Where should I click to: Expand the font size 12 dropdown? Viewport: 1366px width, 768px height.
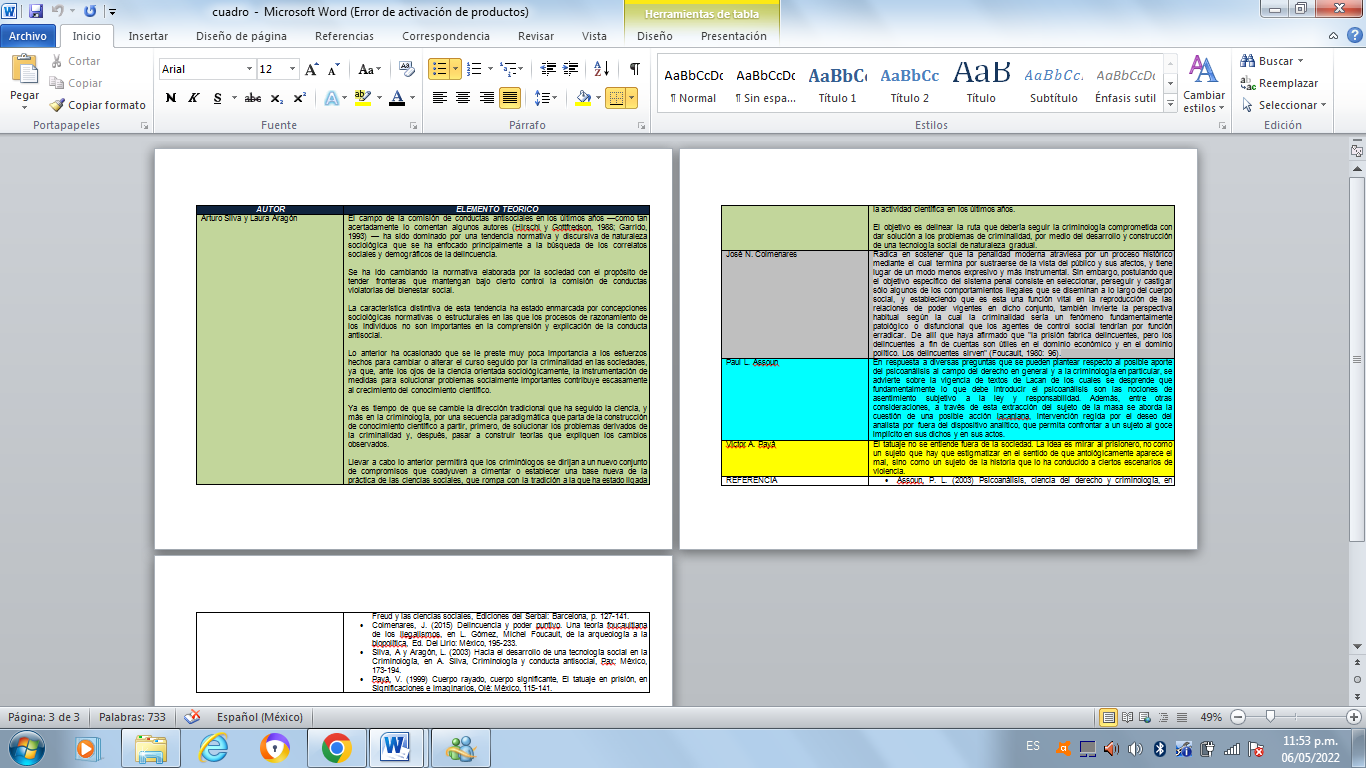click(294, 69)
